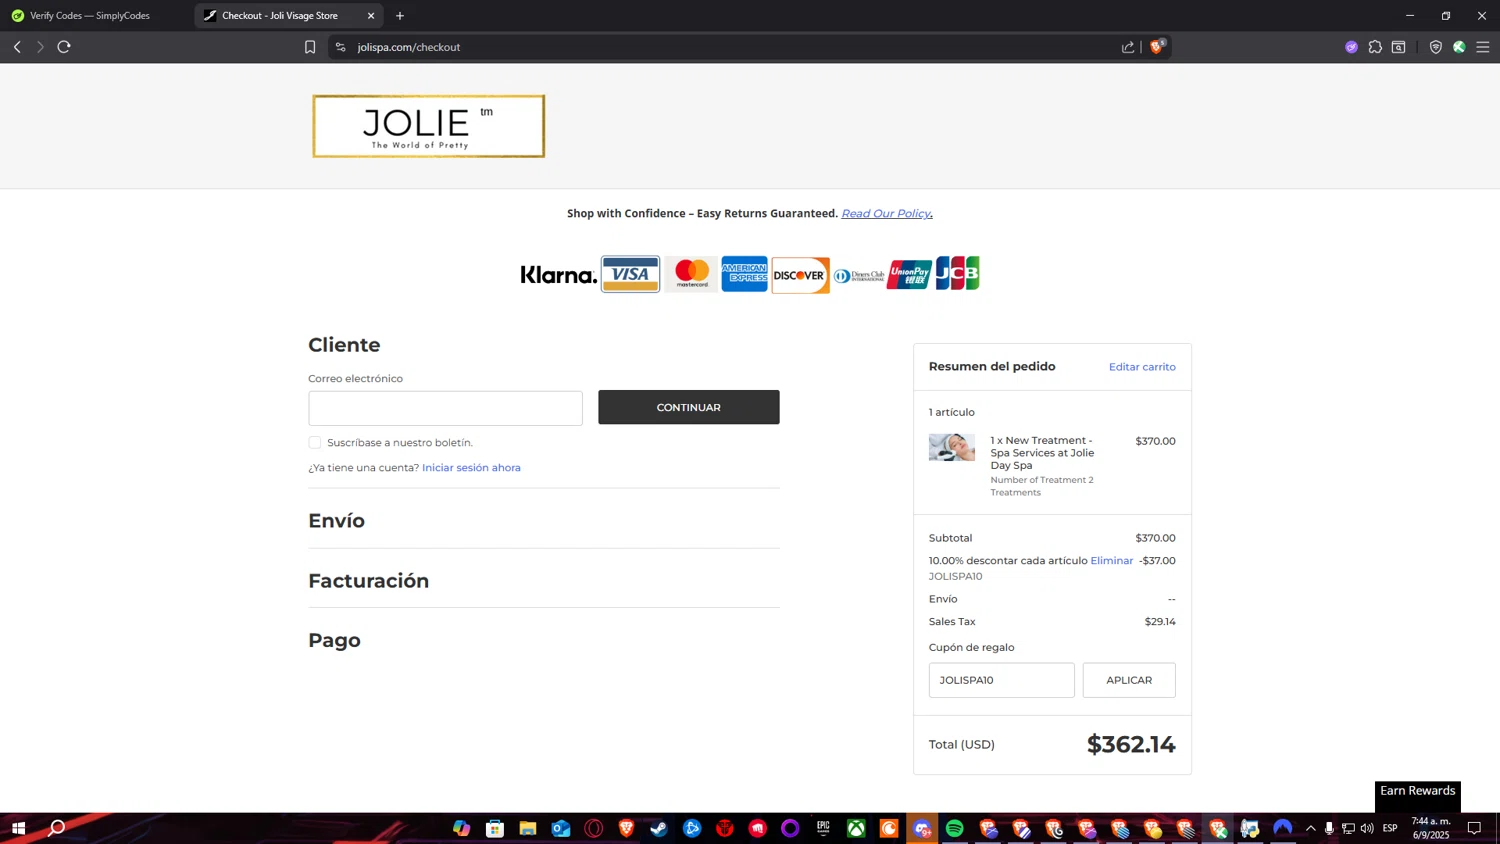Check the Suscríbase a nuestro boletín box
The height and width of the screenshot is (844, 1500).
tap(315, 442)
